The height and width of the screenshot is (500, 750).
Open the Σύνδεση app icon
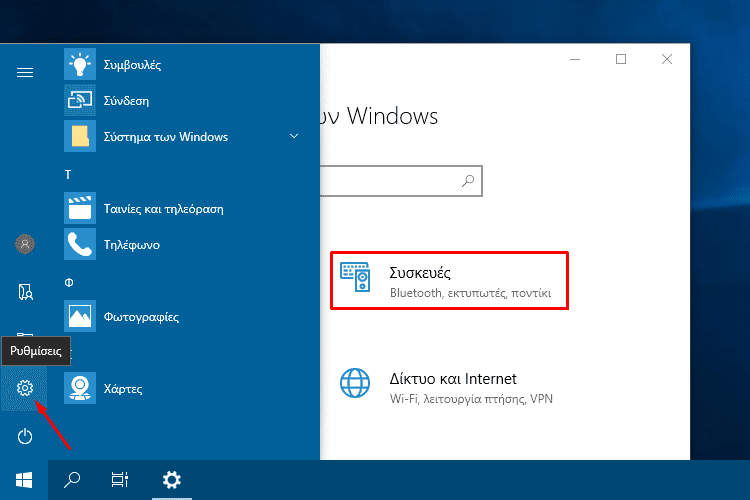click(80, 100)
